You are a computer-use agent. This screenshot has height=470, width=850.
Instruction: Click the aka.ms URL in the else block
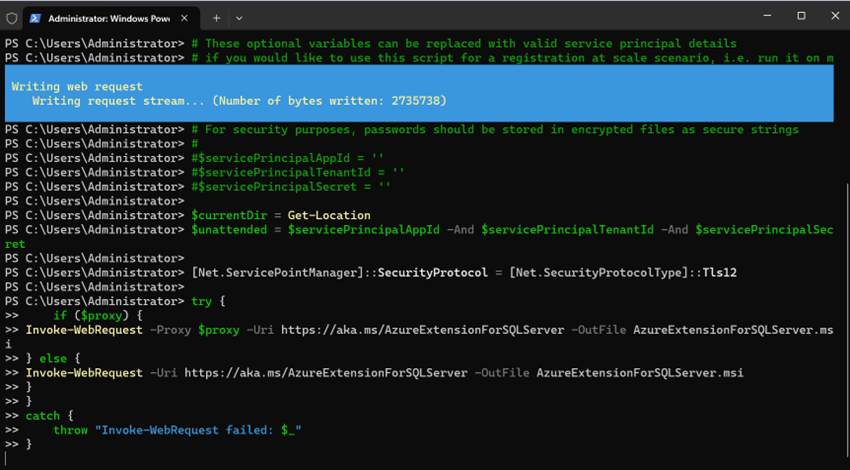[326, 373]
